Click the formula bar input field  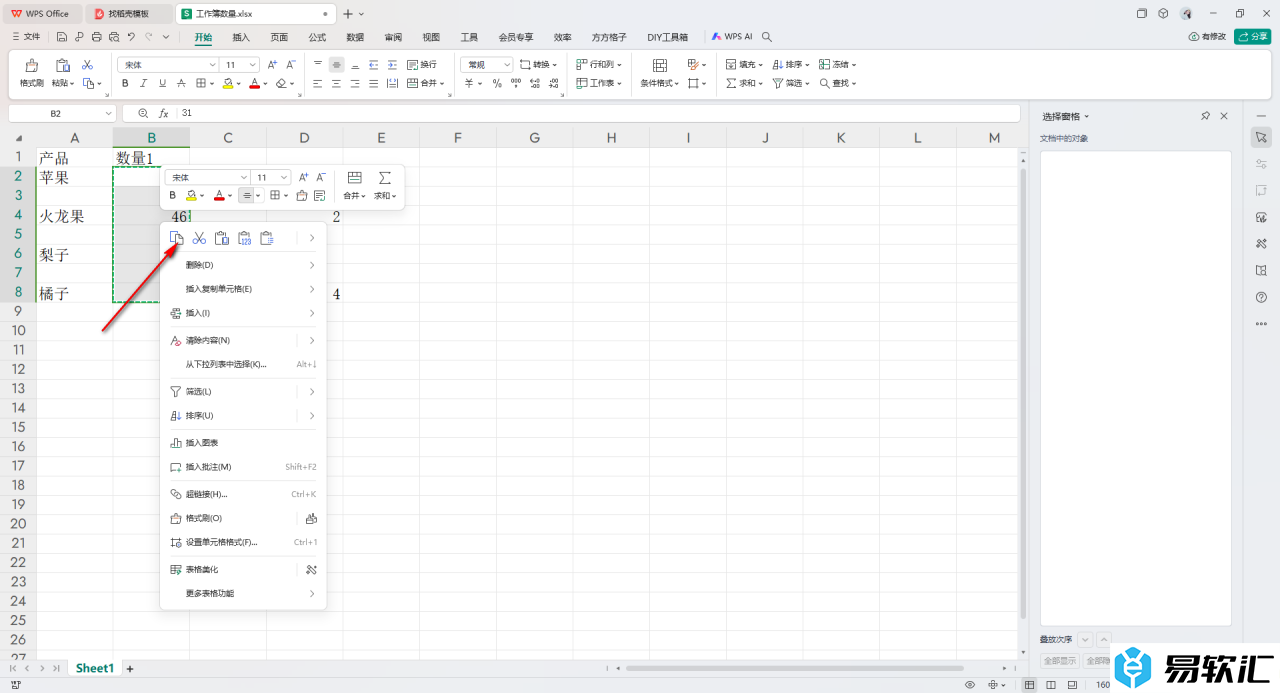click(600, 114)
